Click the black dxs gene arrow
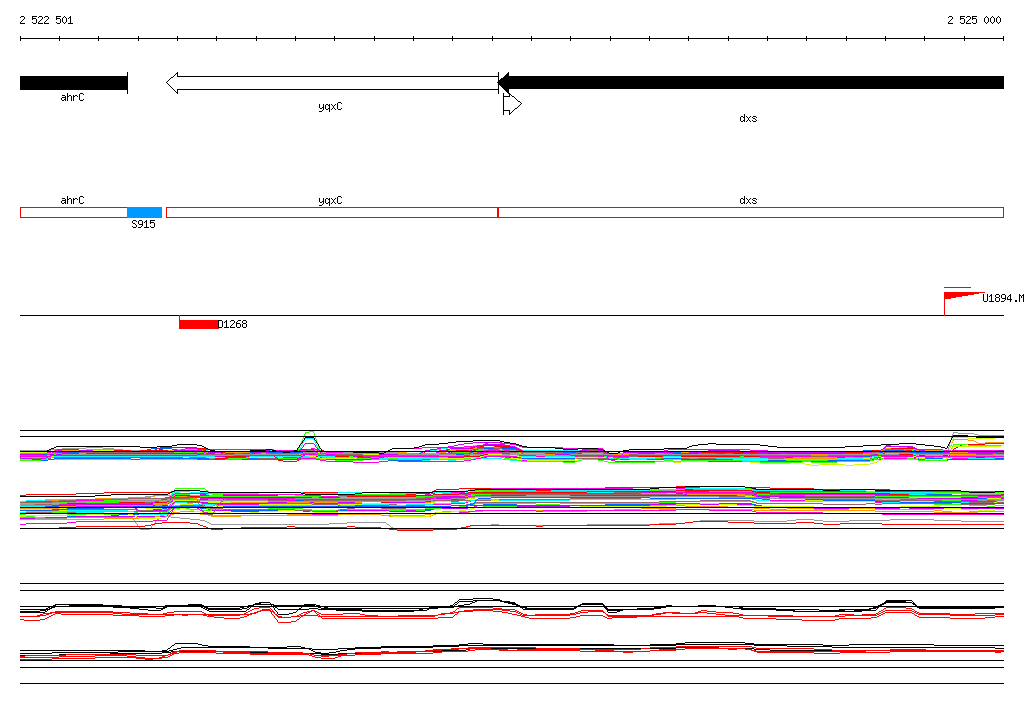This screenshot has width=1024, height=714. click(x=751, y=82)
